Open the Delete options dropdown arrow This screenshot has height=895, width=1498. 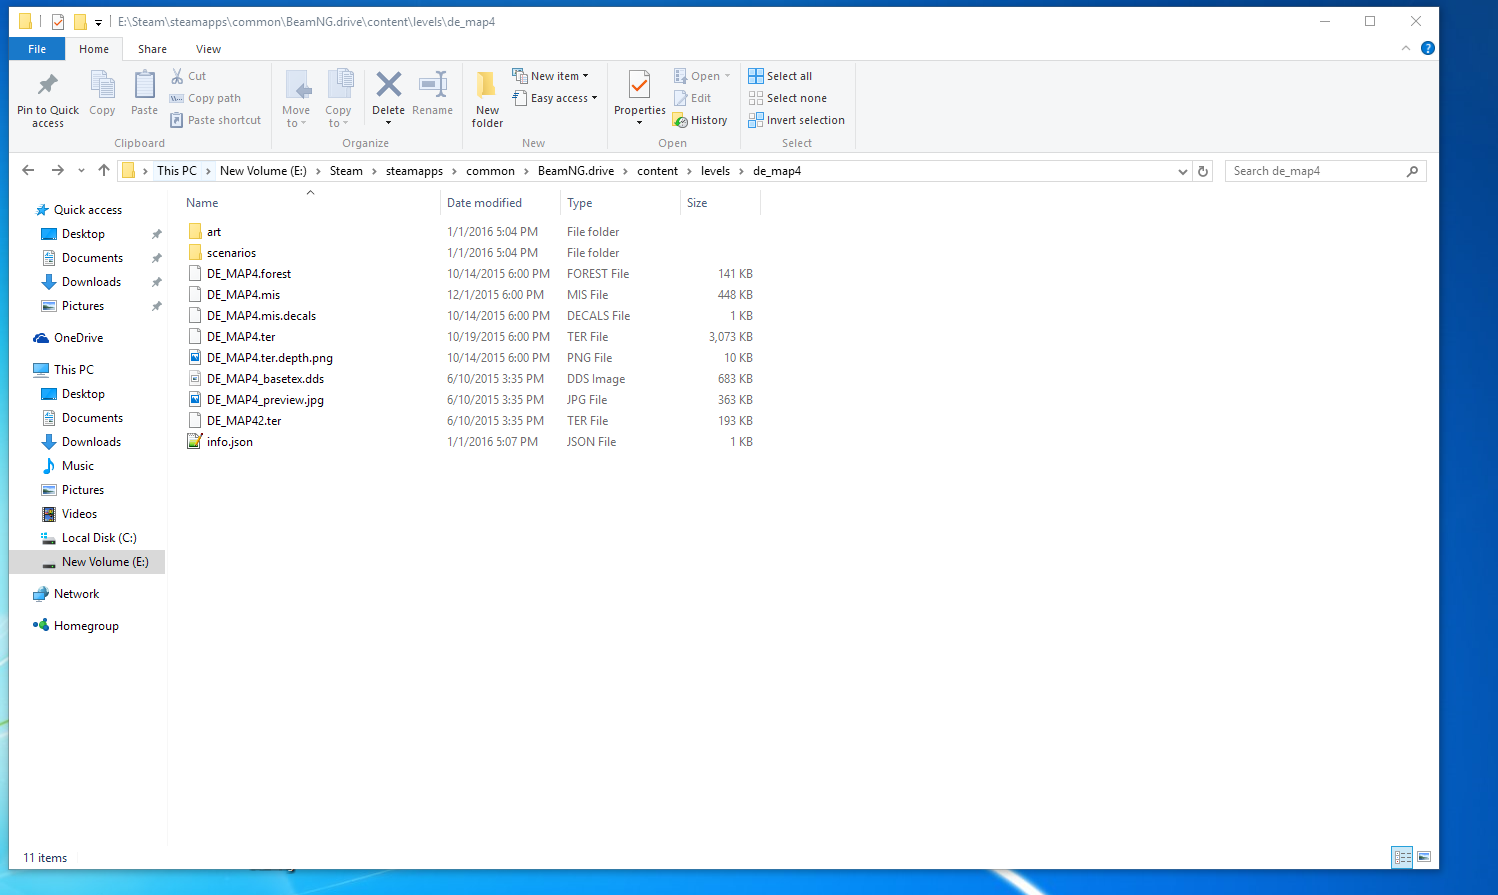point(388,123)
